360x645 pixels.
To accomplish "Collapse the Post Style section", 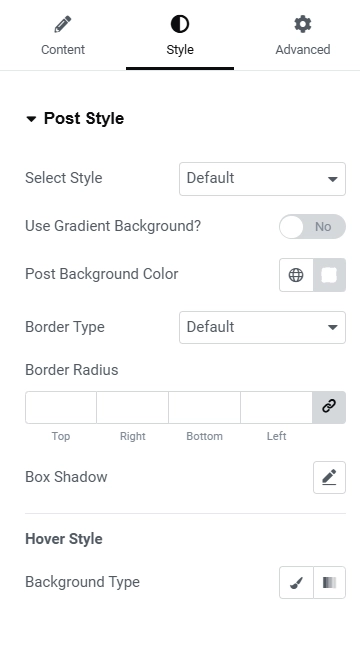I will (x=74, y=118).
